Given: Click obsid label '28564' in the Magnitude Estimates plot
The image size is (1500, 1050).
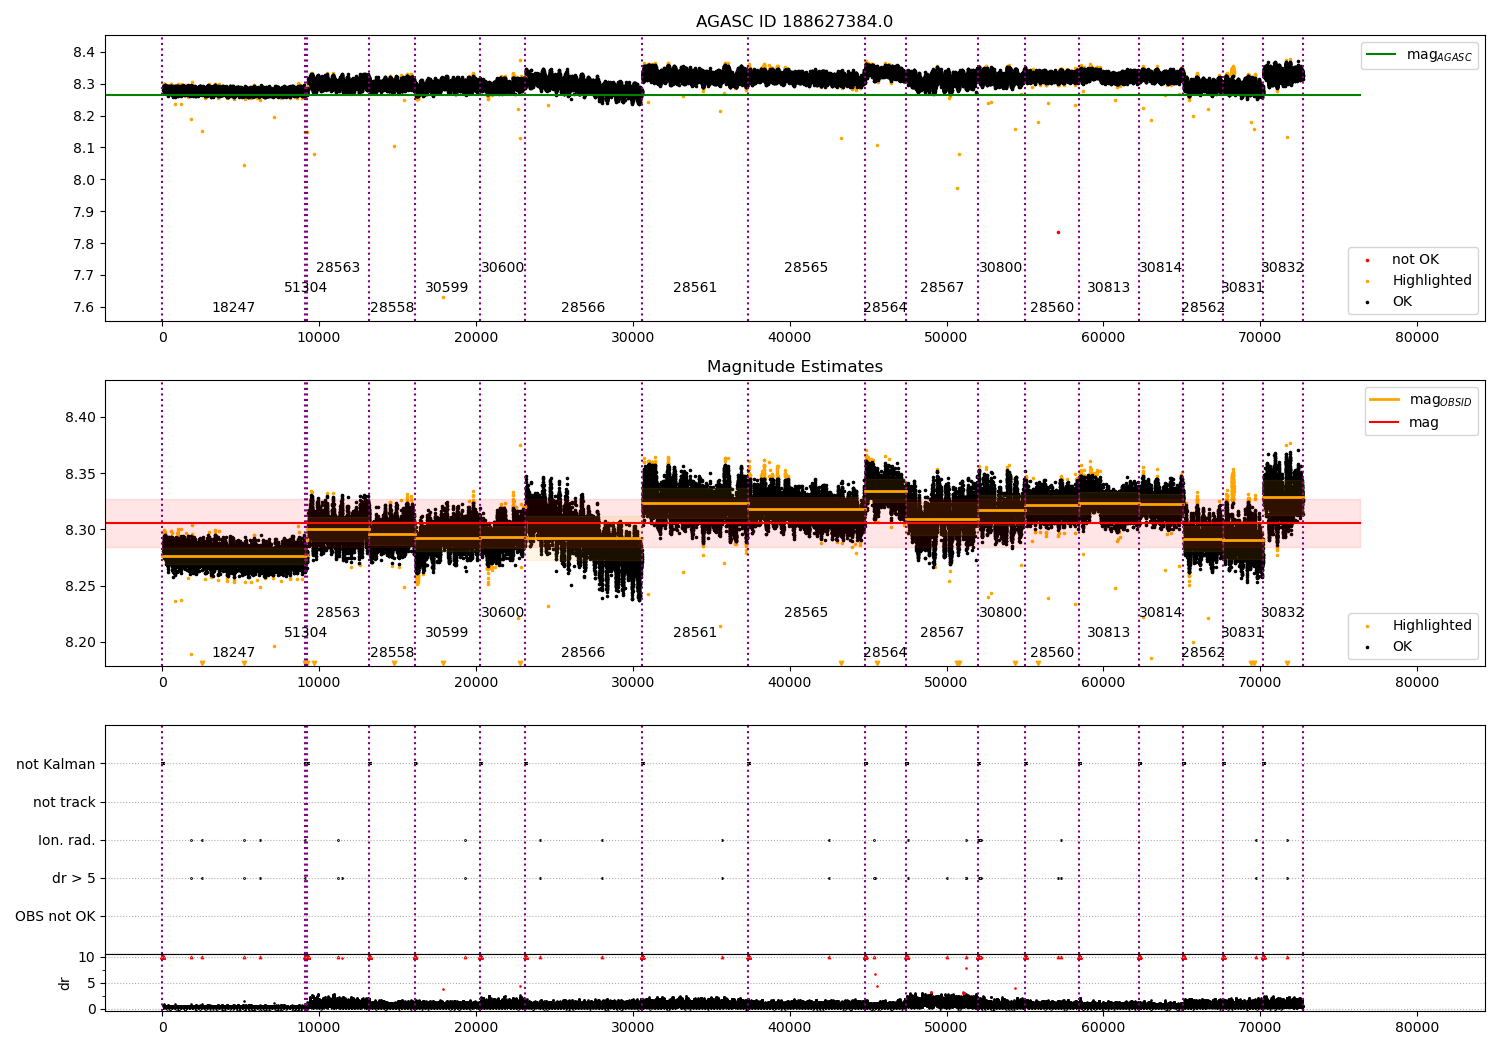Looking at the screenshot, I should 885,653.
